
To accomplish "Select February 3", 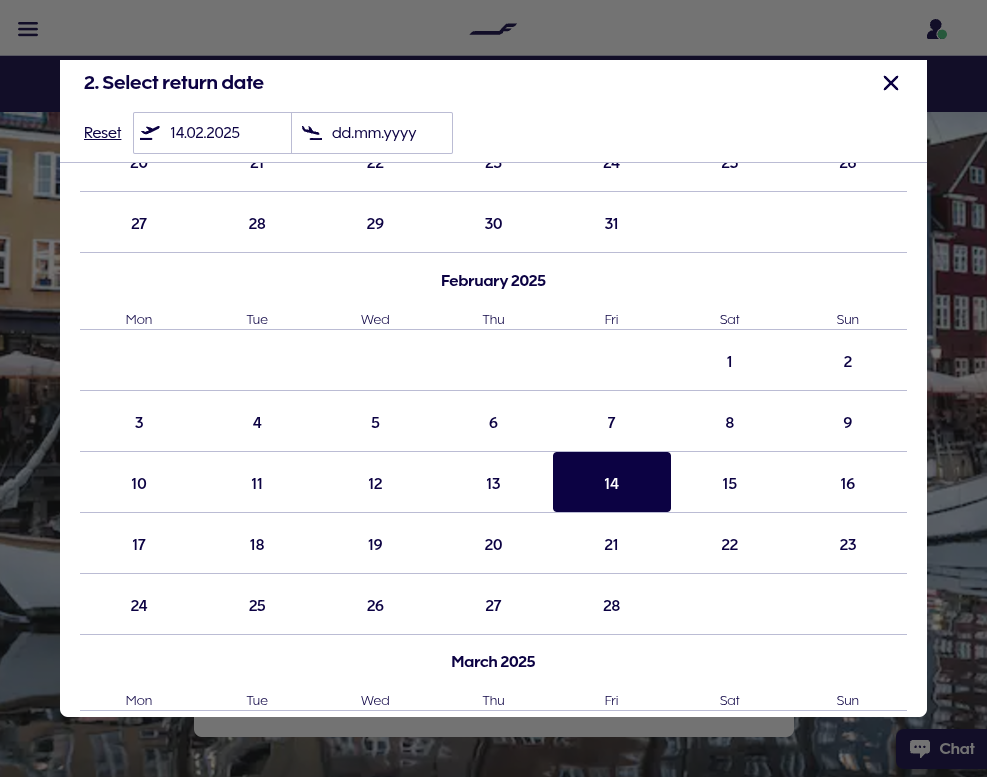I will (x=139, y=423).
